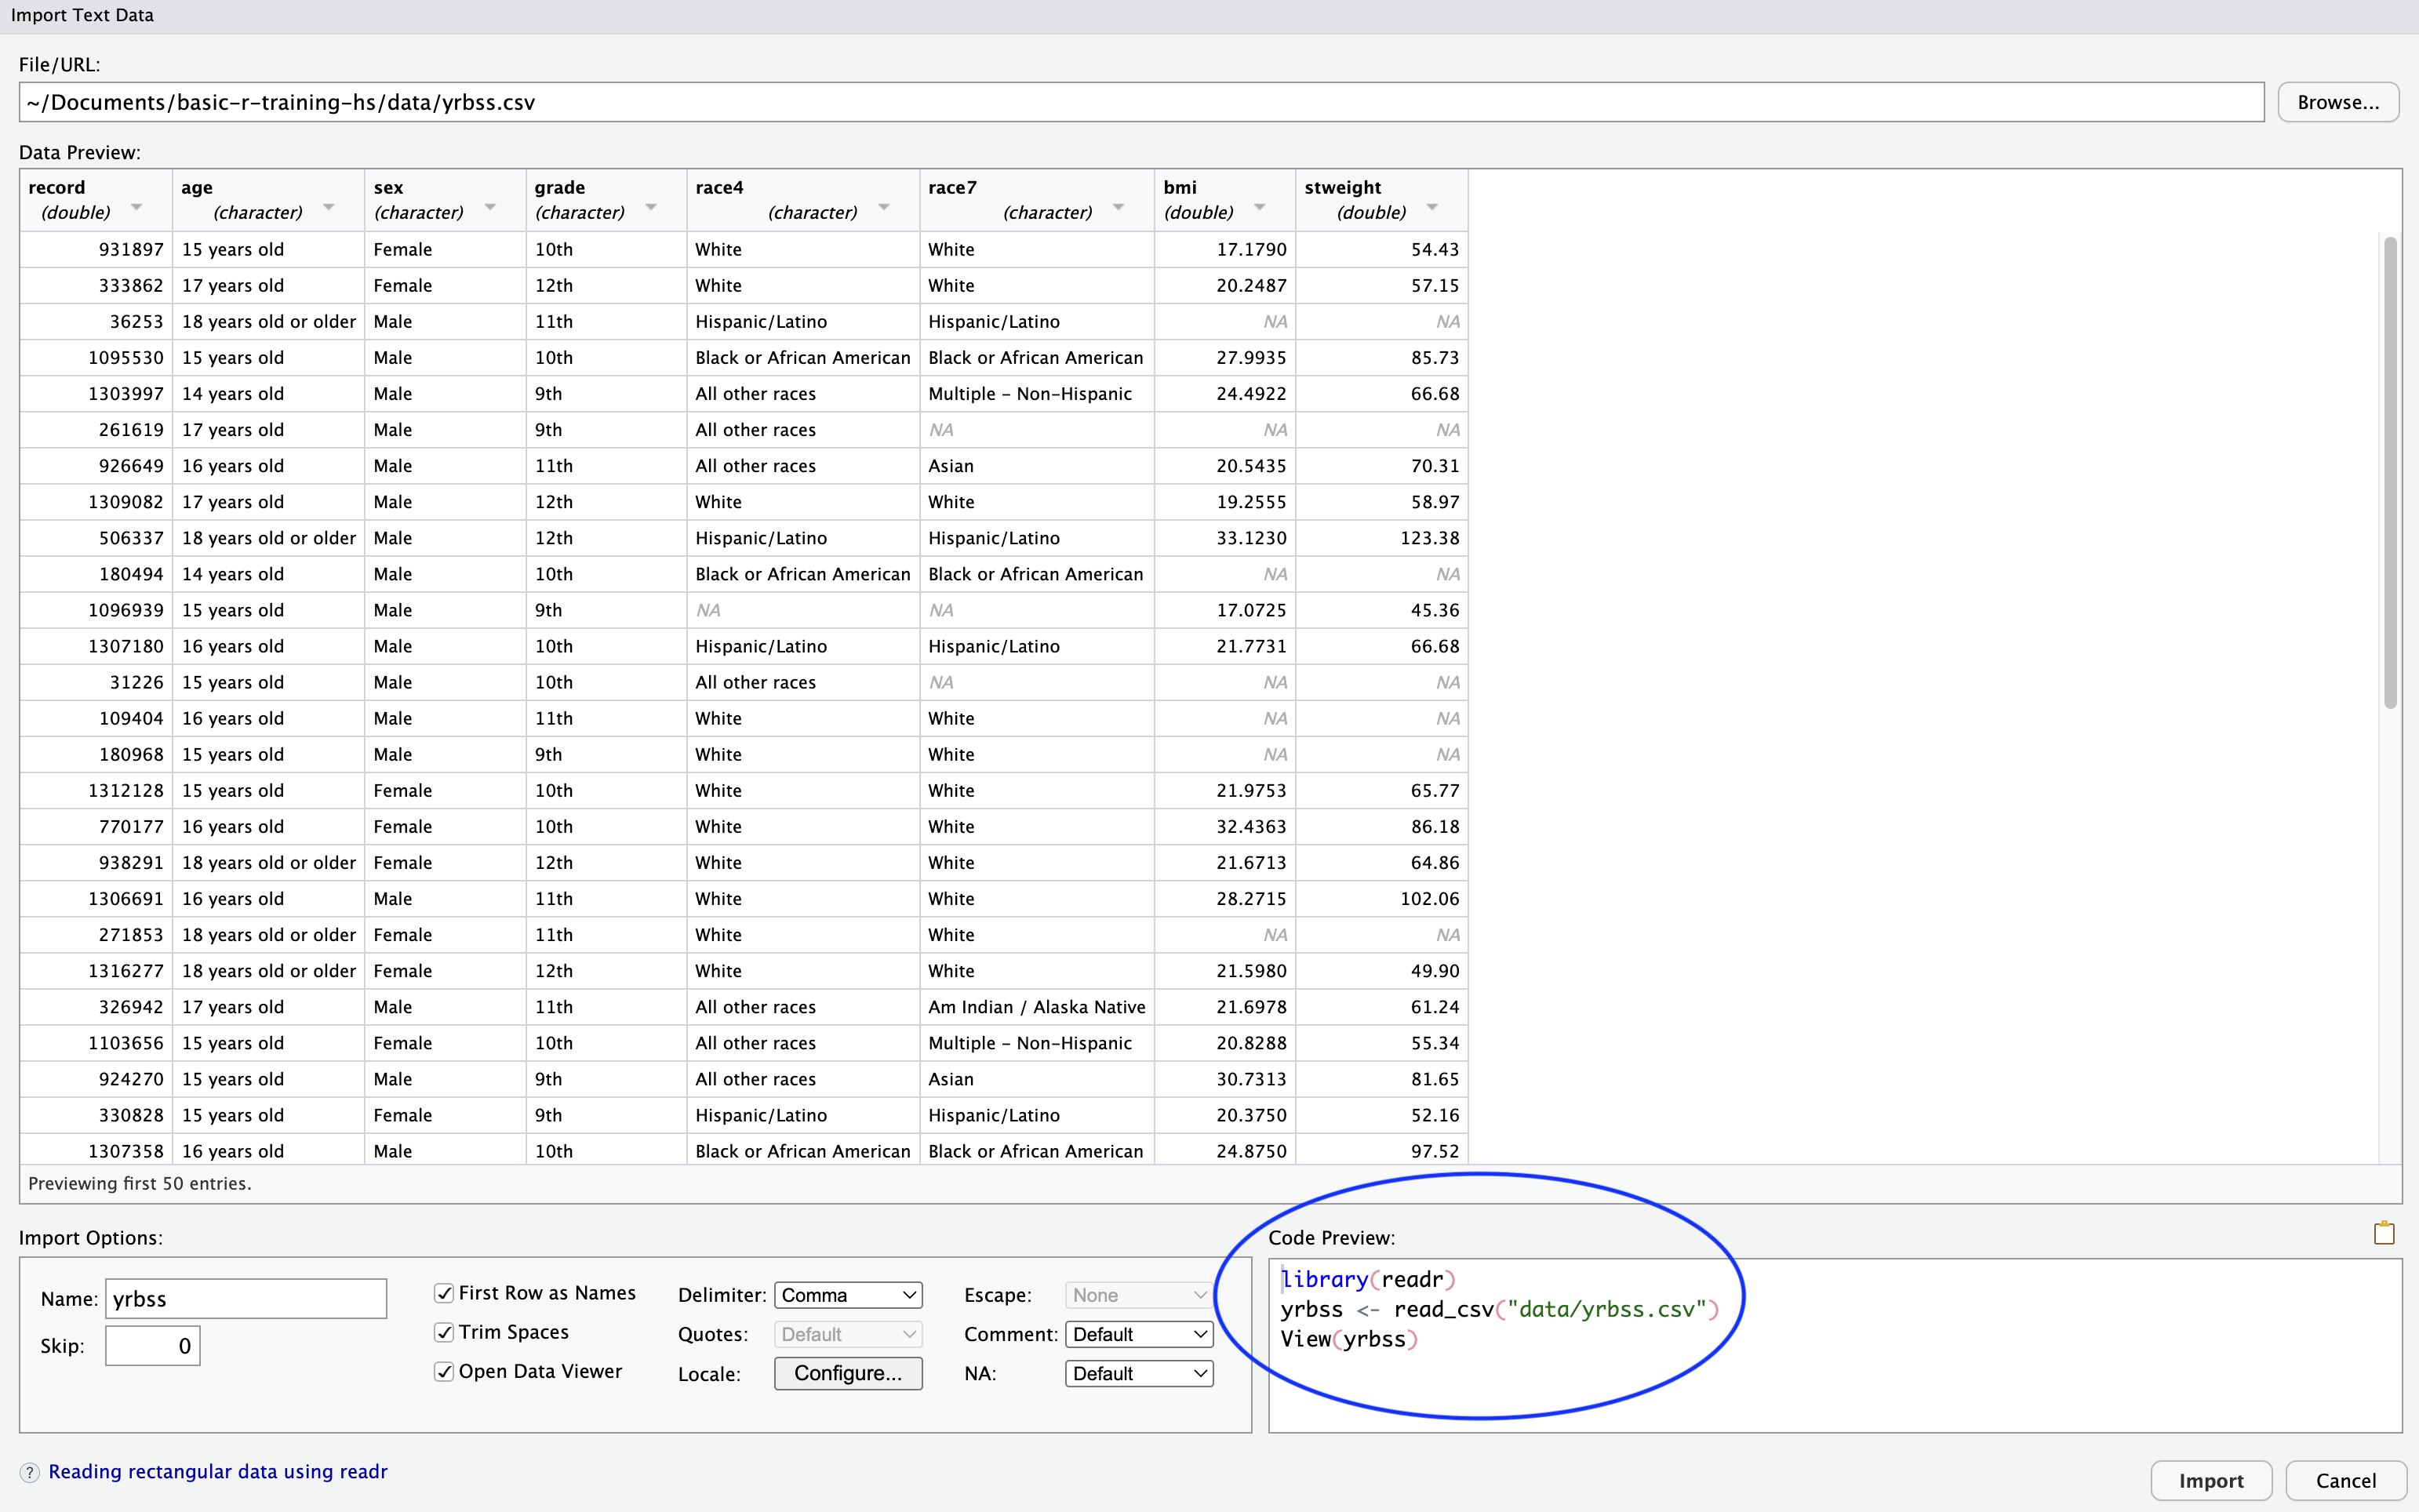Open the type menu for the sex column
Screen dimensions: 2419x1512
click(489, 207)
